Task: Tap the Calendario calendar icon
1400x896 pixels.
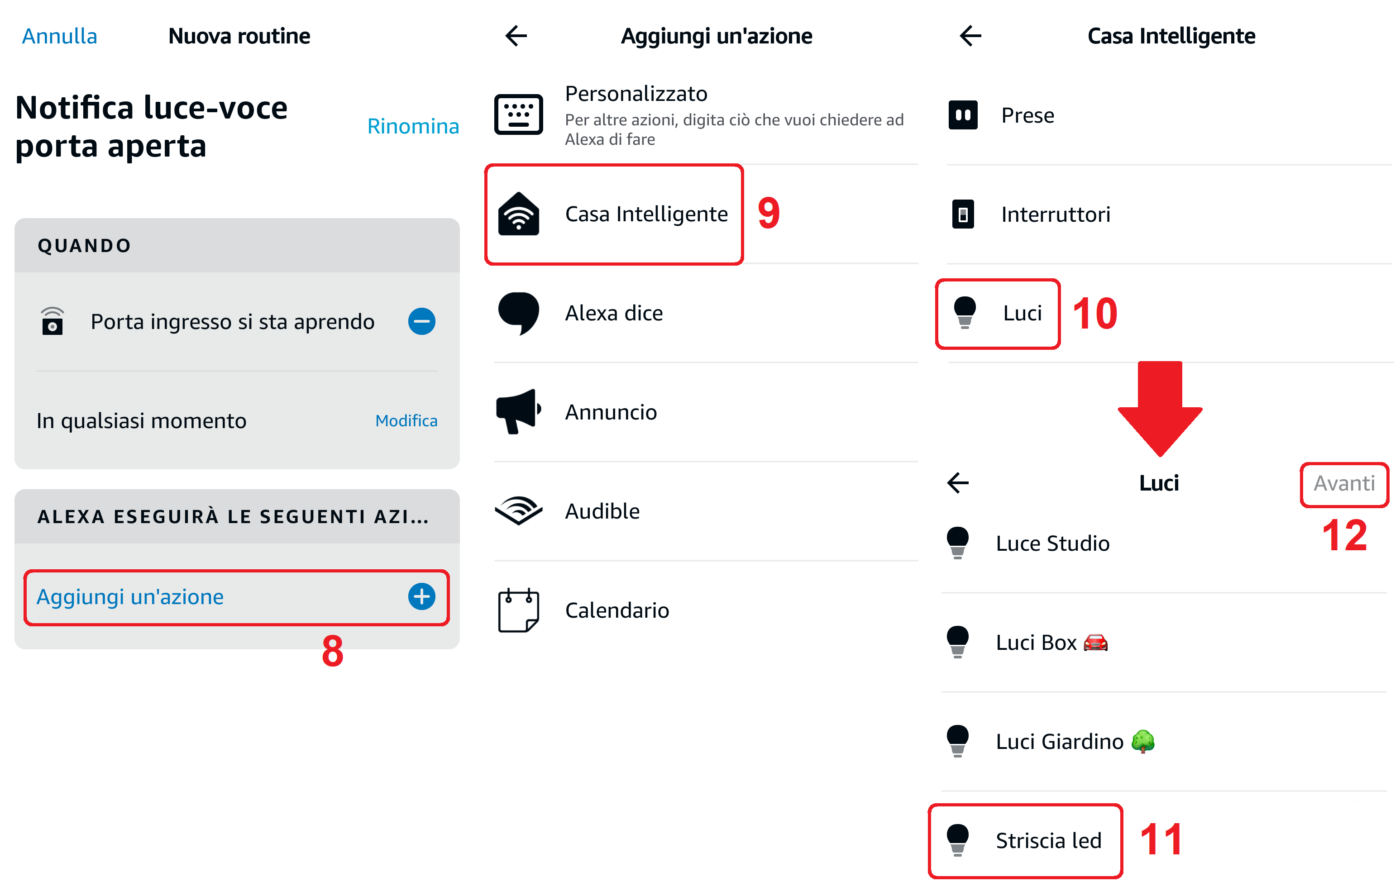Action: point(518,610)
